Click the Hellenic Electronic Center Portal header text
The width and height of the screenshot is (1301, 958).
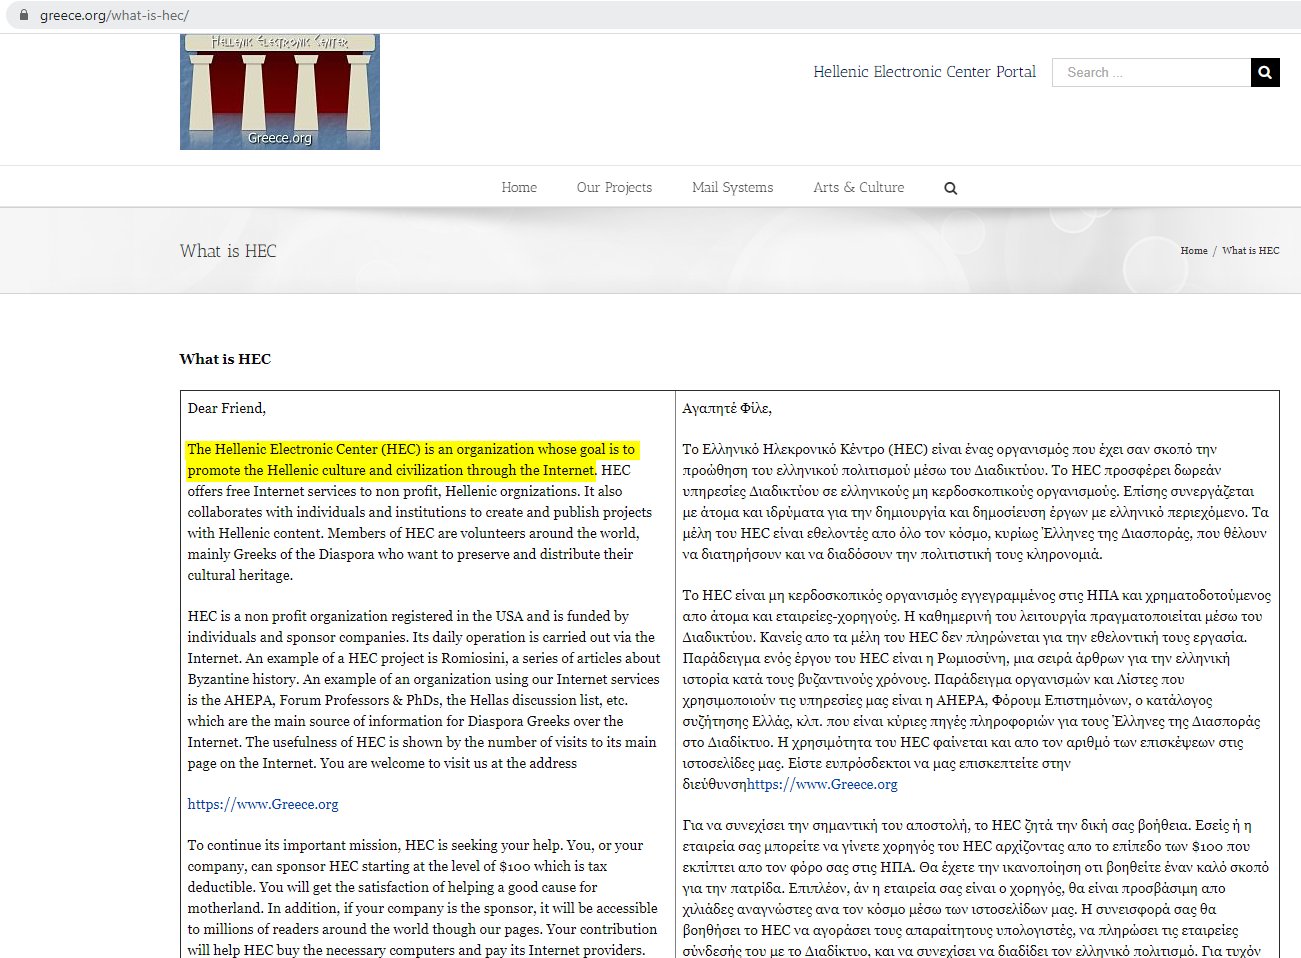pyautogui.click(x=924, y=72)
